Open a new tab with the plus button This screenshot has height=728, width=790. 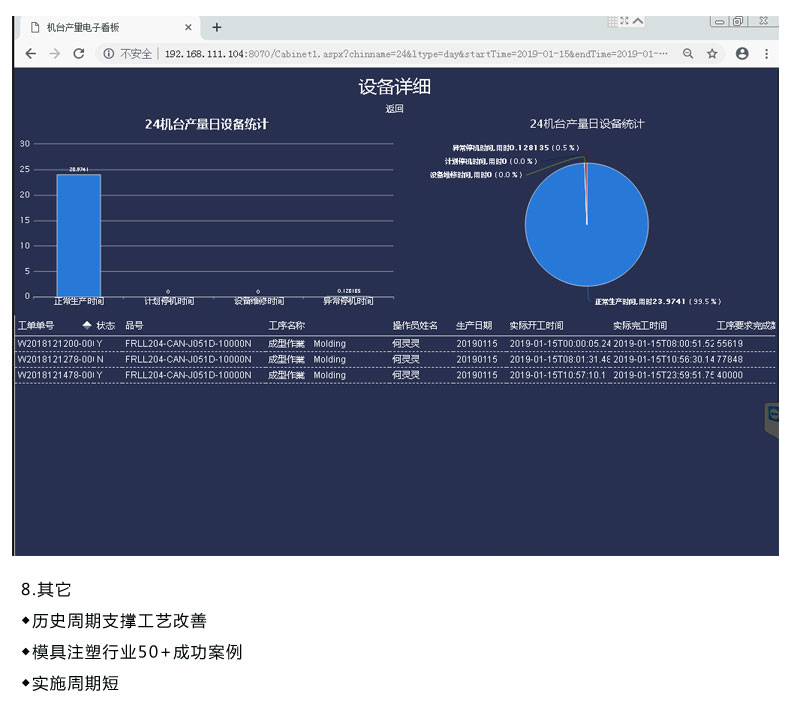click(217, 27)
